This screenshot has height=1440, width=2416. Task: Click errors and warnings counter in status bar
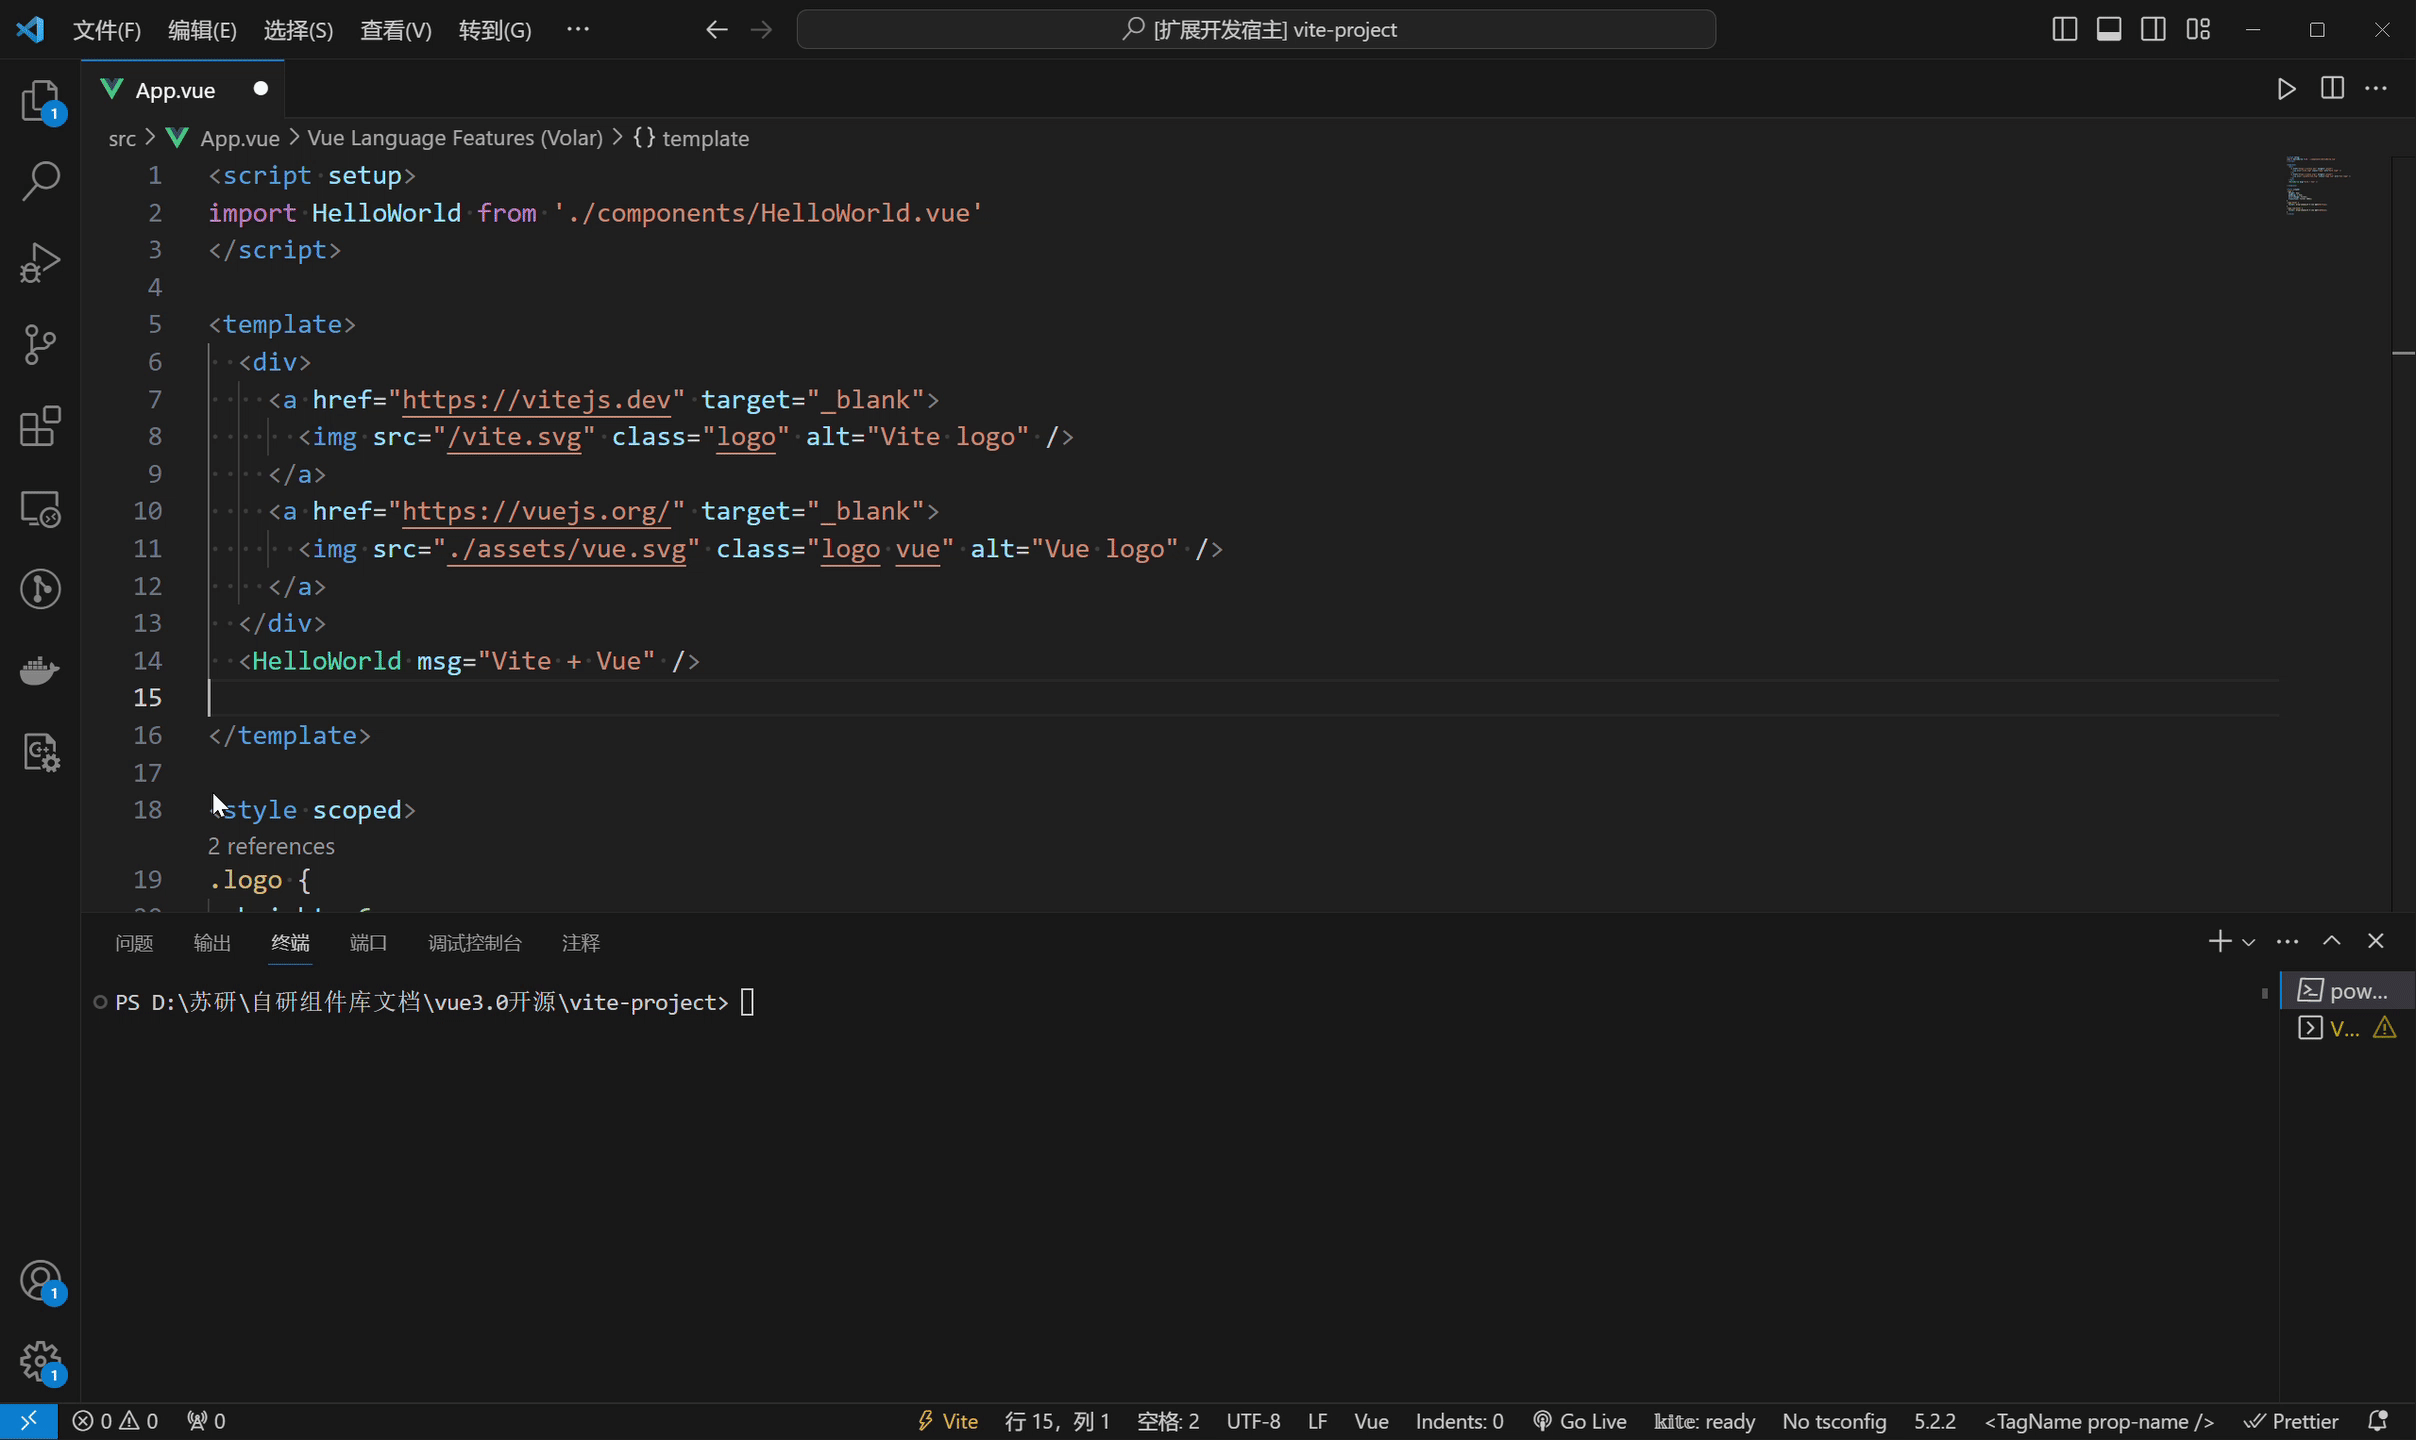[x=115, y=1421]
